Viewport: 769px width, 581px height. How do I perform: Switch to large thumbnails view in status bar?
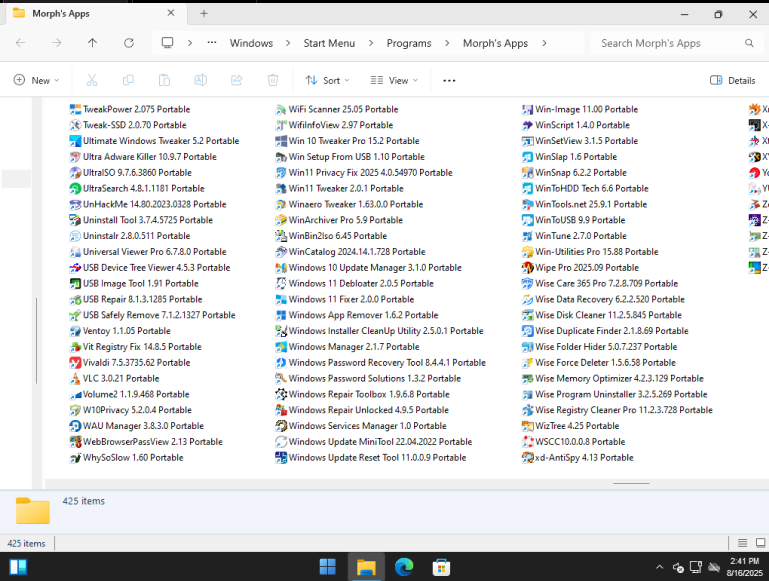pyautogui.click(x=760, y=543)
